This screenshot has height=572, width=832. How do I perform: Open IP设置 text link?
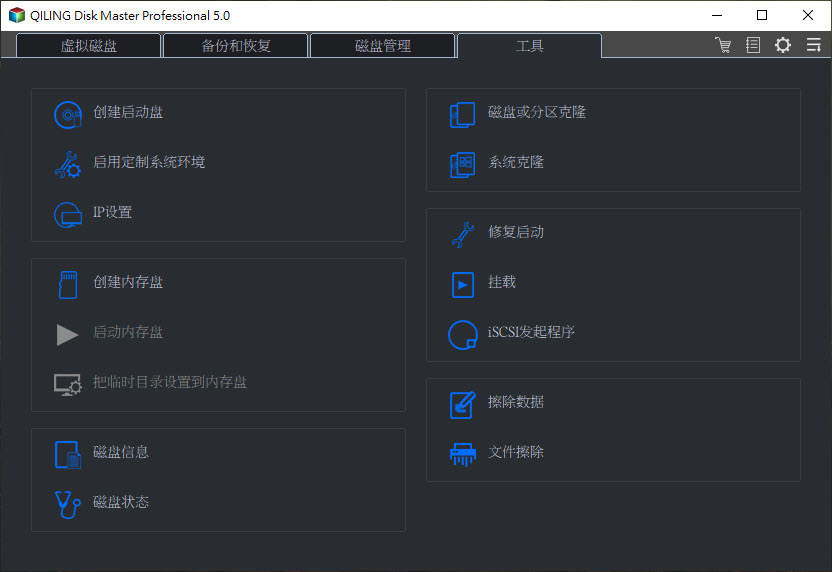point(112,212)
